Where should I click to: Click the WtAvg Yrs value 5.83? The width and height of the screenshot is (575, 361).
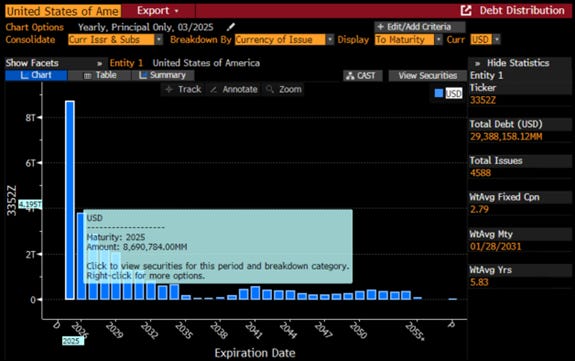coord(479,282)
